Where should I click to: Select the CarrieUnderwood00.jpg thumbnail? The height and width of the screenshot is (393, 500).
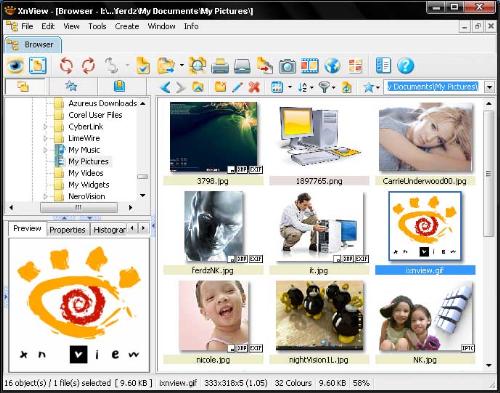(x=425, y=137)
